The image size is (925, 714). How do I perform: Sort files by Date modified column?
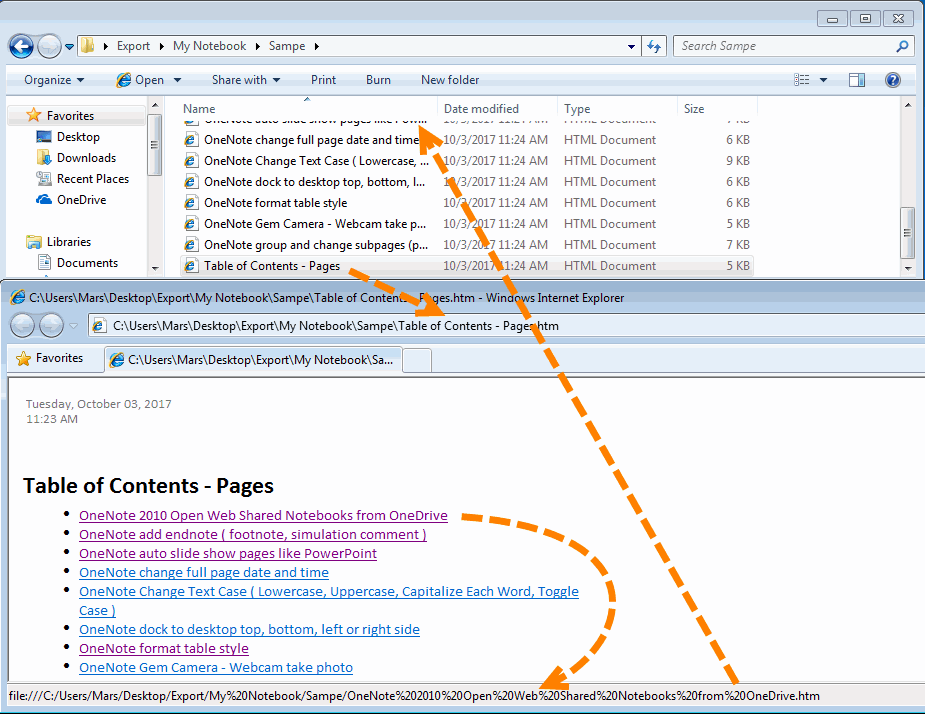tap(481, 109)
